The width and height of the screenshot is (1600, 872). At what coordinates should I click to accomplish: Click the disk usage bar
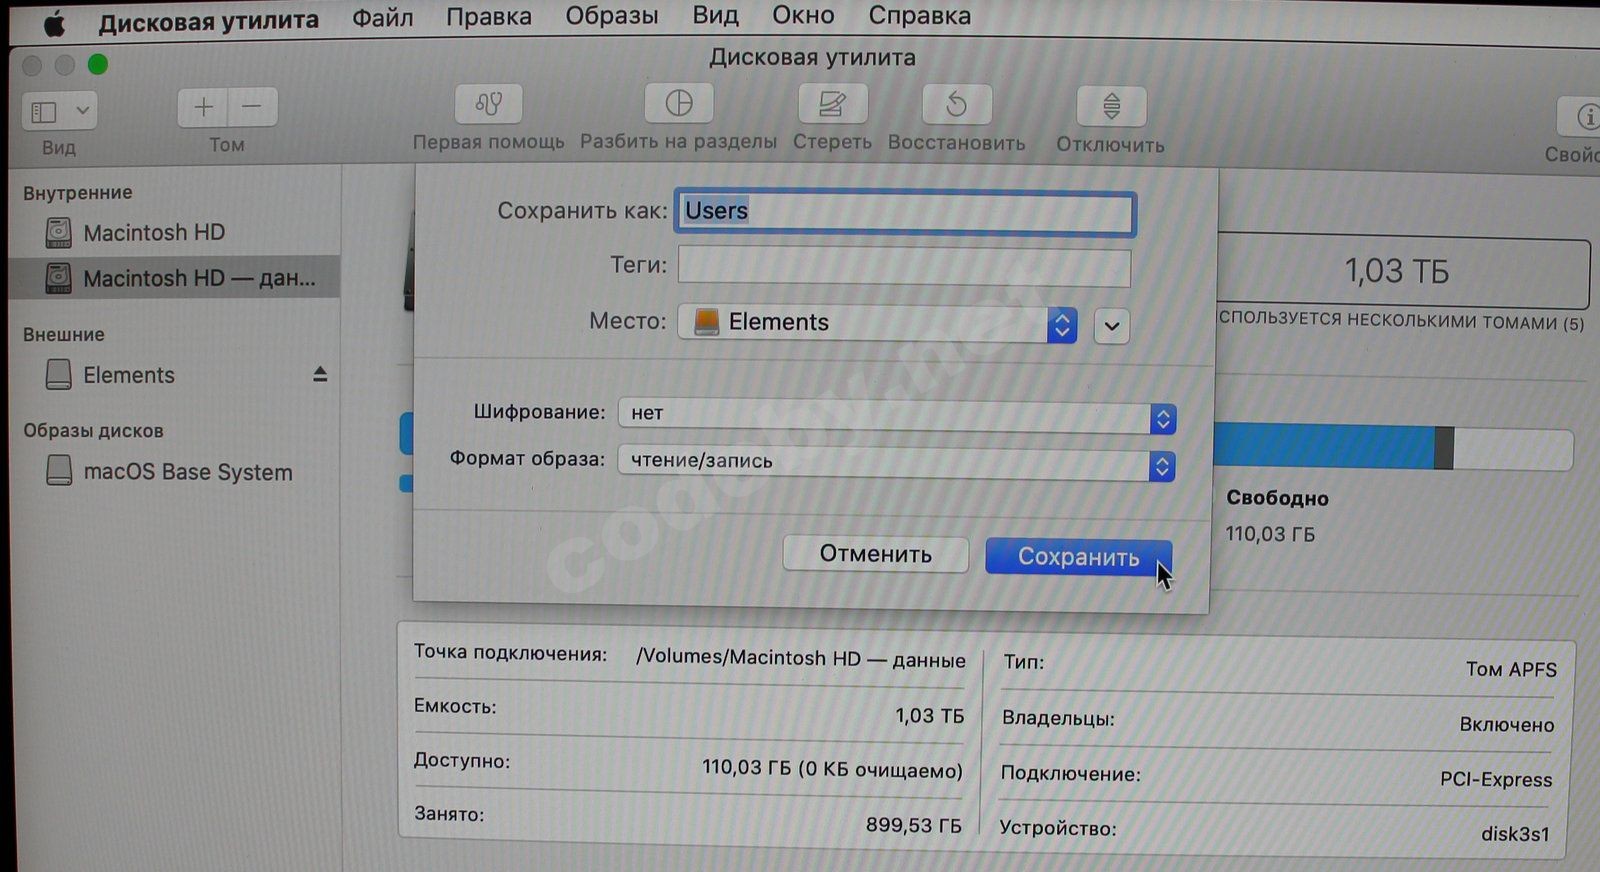point(1393,447)
